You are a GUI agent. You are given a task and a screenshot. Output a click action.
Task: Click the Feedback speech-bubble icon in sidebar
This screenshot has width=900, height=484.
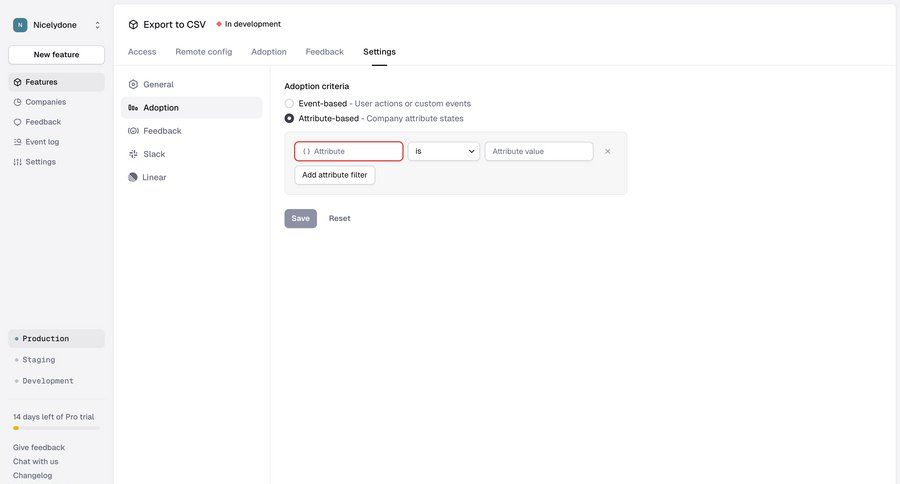tap(17, 122)
